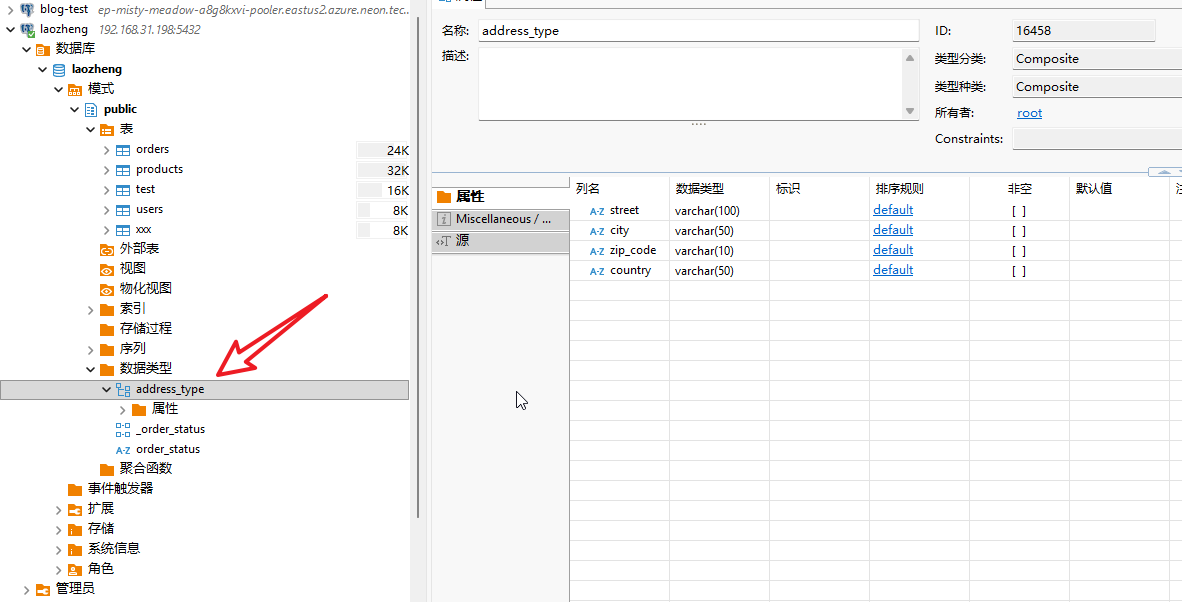1182x602 pixels.
Task: Click the orders table icon
Action: coord(123,150)
